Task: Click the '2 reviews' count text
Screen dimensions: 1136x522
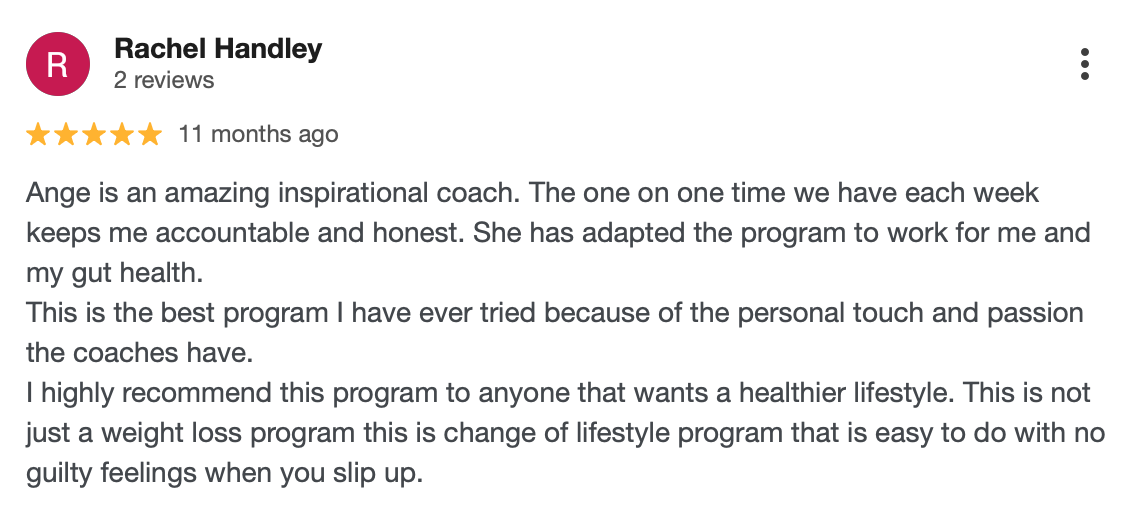Action: 164,80
